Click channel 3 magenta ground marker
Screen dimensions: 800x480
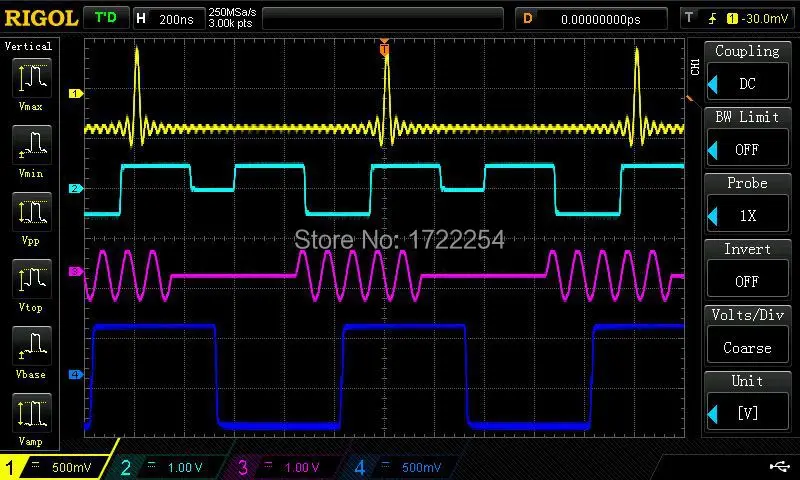[x=76, y=271]
